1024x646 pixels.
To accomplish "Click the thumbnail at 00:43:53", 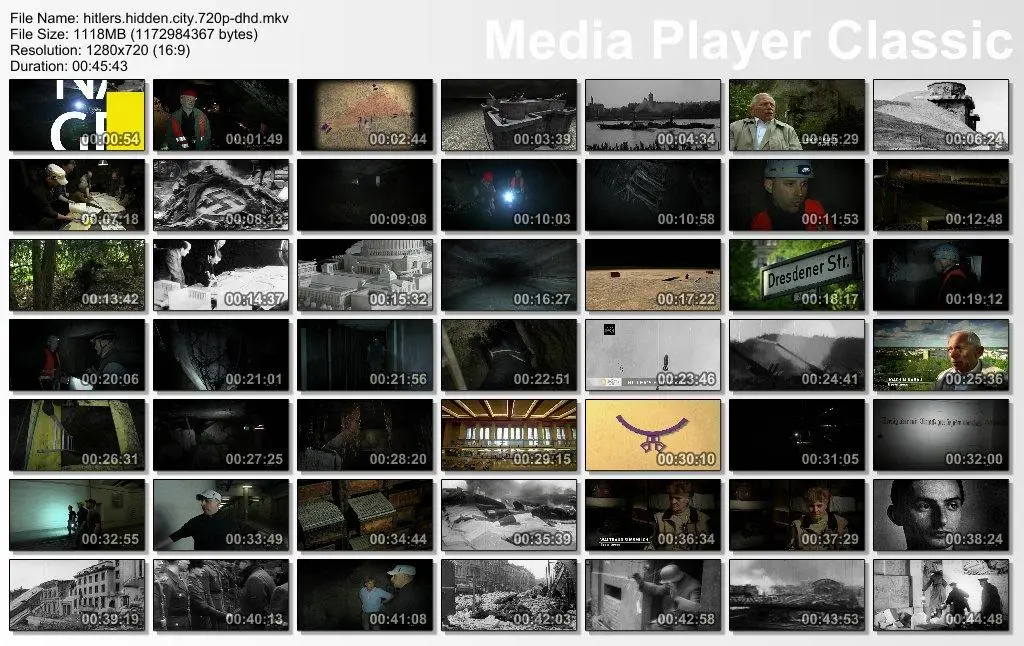I will [797, 595].
